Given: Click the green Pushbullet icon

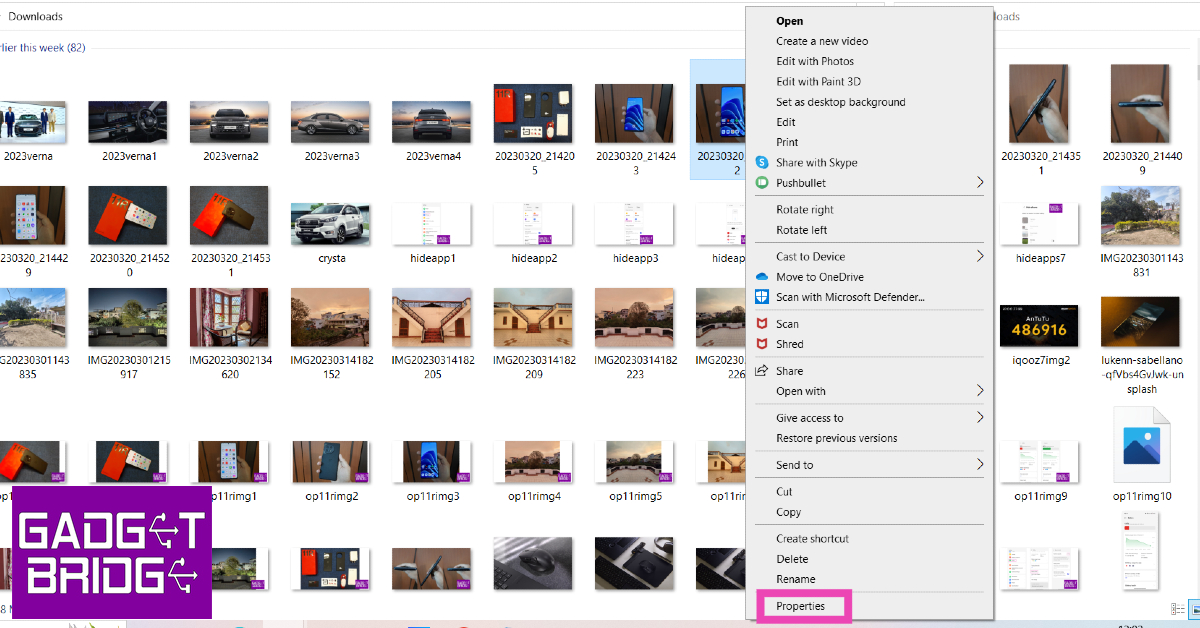Looking at the screenshot, I should point(762,183).
